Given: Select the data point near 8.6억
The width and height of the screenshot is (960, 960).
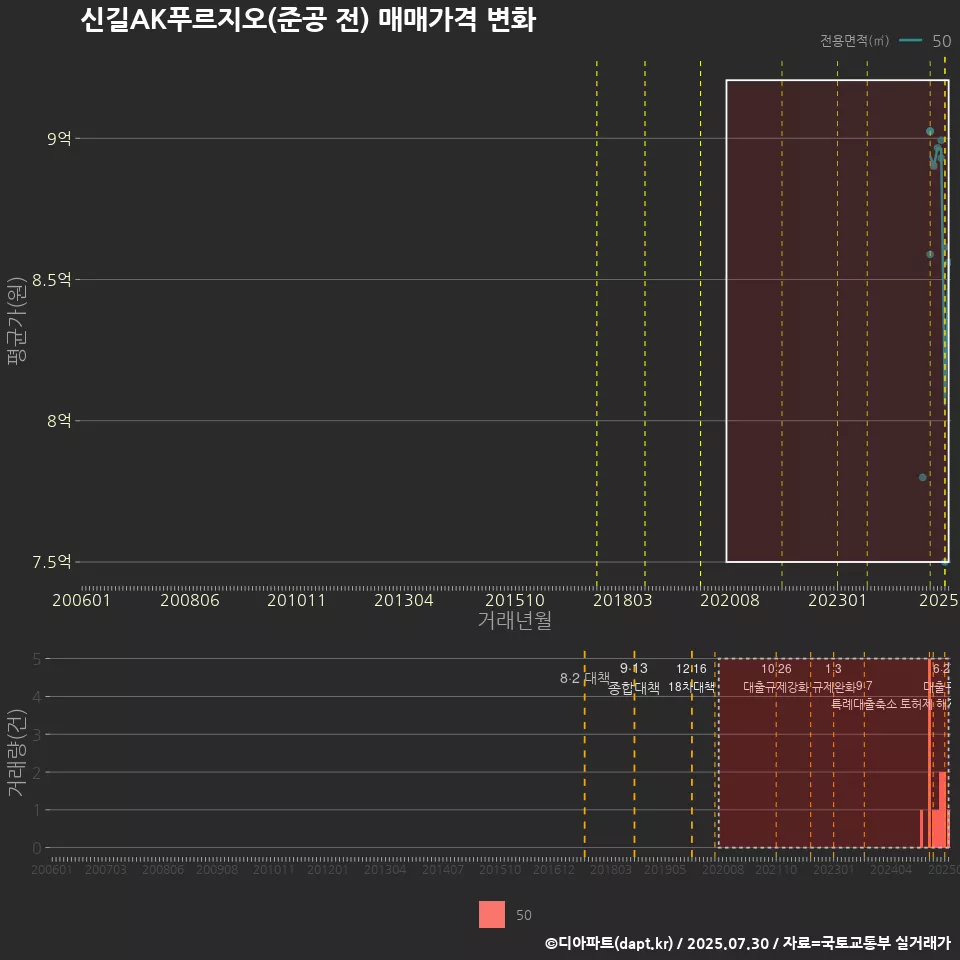Looking at the screenshot, I should pyautogui.click(x=930, y=254).
